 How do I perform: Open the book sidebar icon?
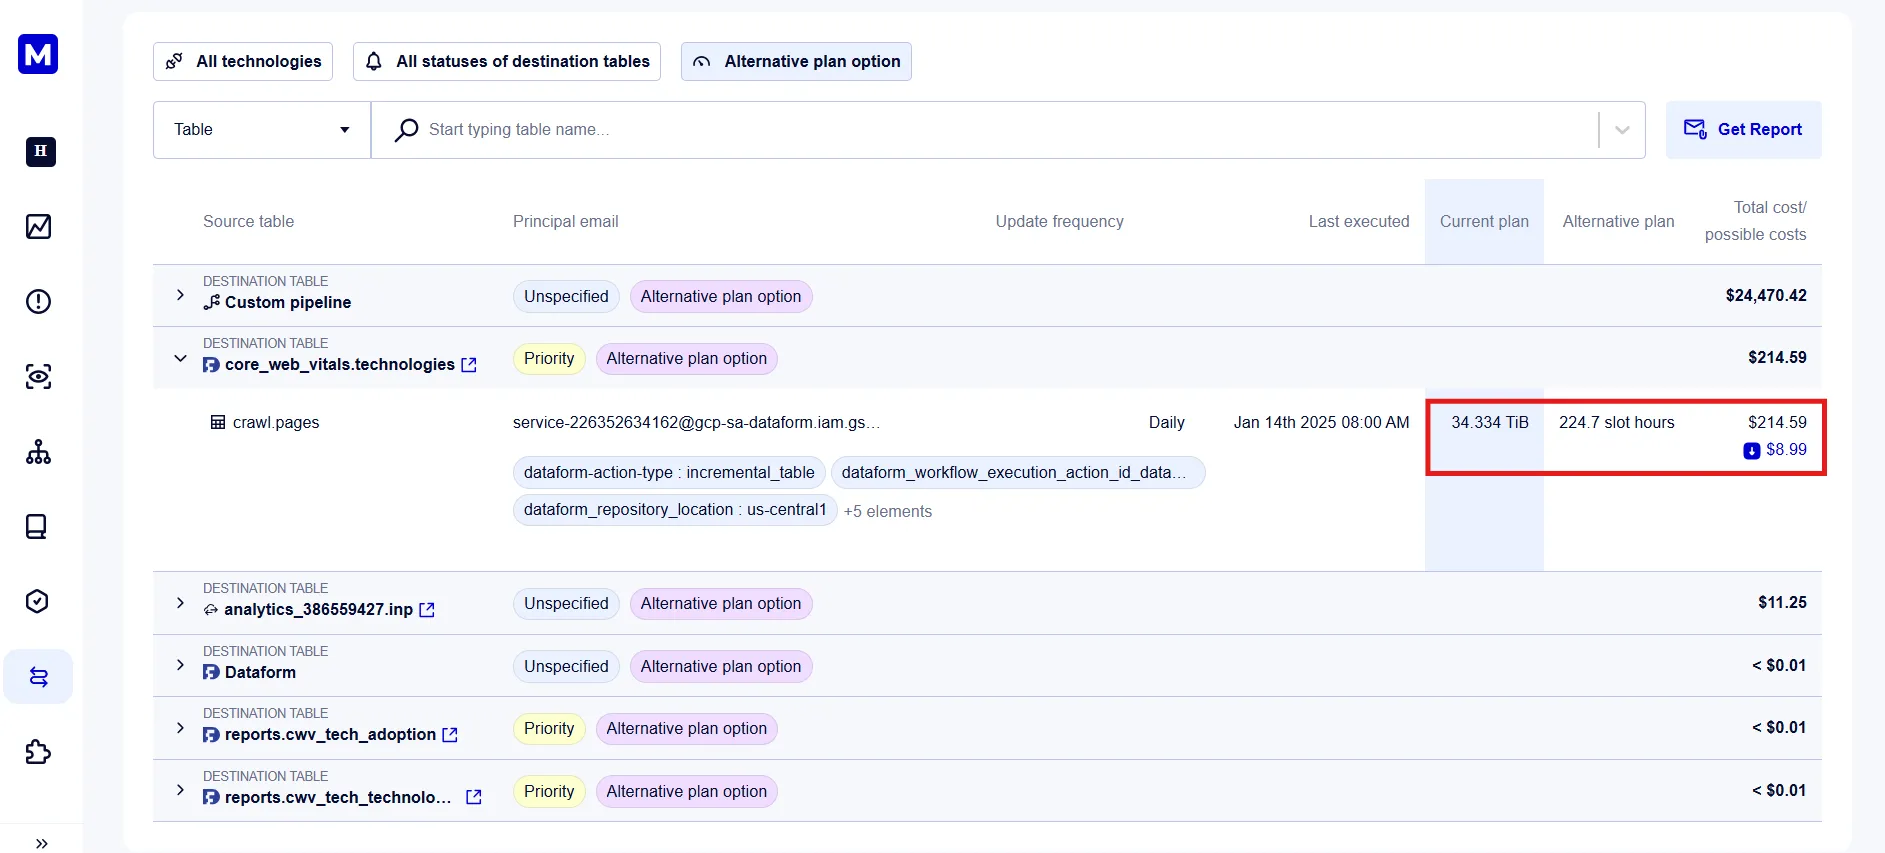38,527
